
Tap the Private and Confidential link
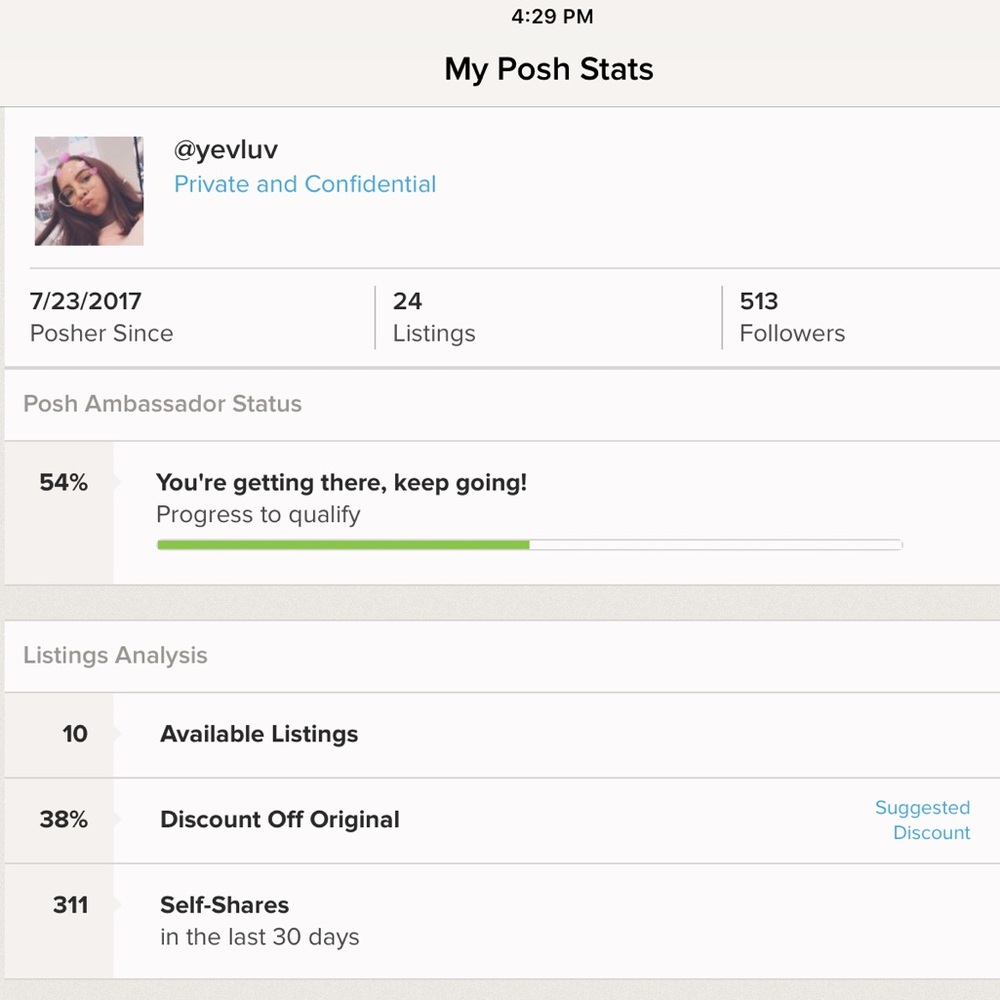tap(305, 184)
